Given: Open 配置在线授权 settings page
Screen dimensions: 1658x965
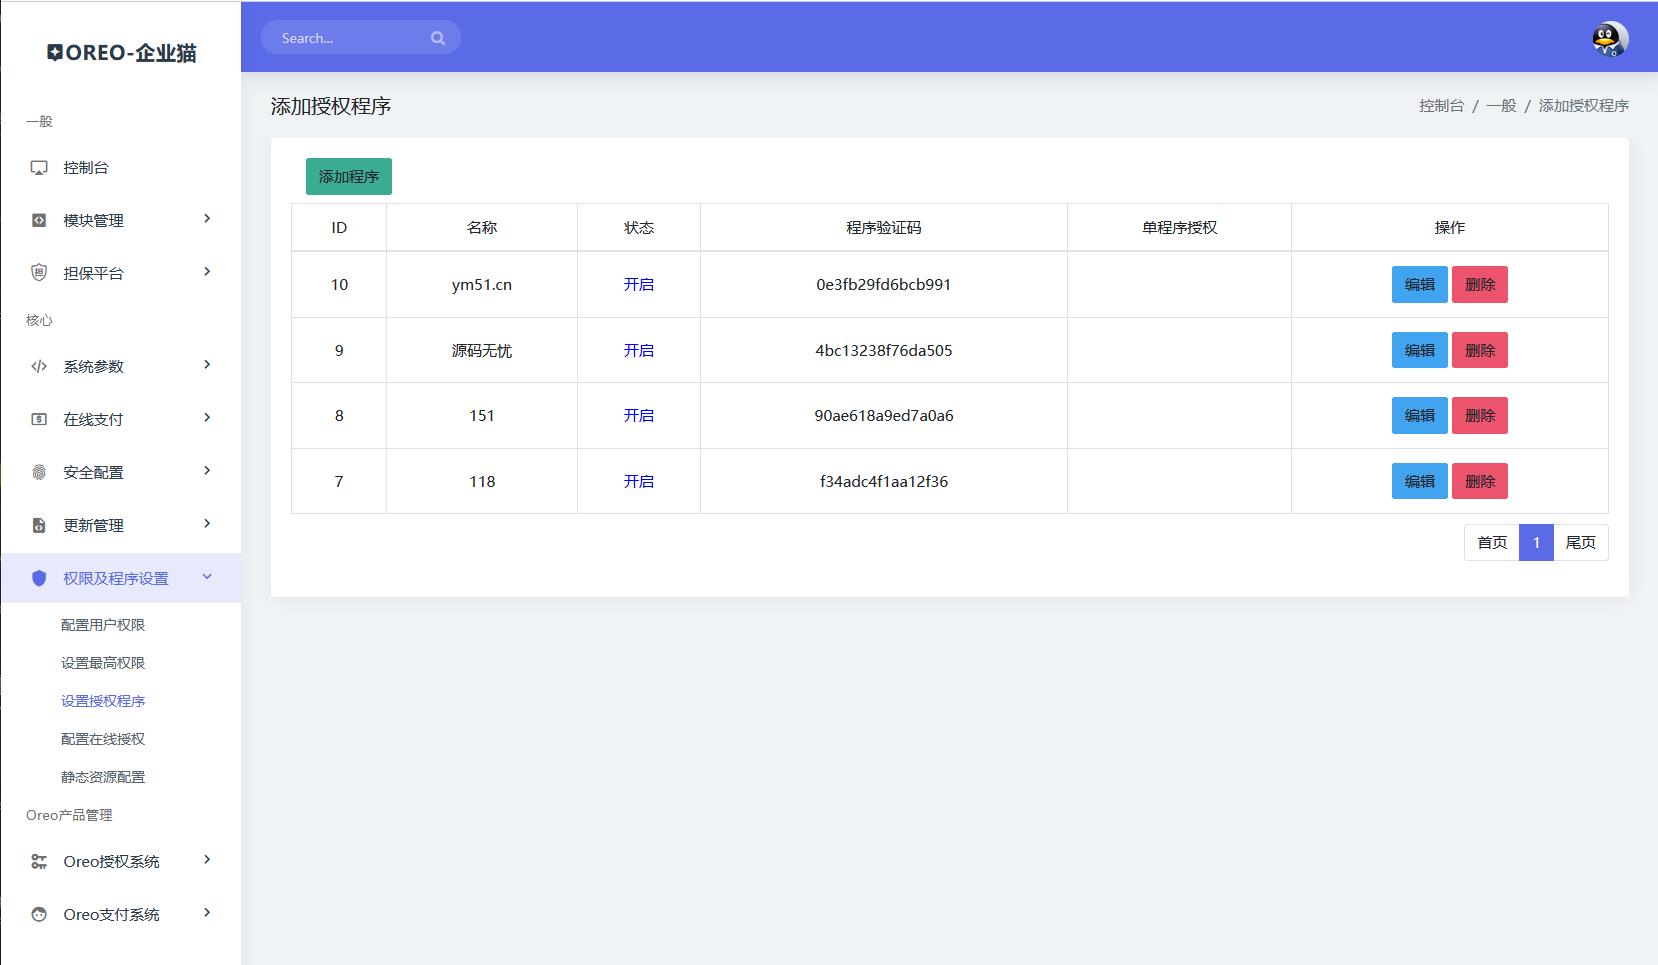Looking at the screenshot, I should pos(104,739).
